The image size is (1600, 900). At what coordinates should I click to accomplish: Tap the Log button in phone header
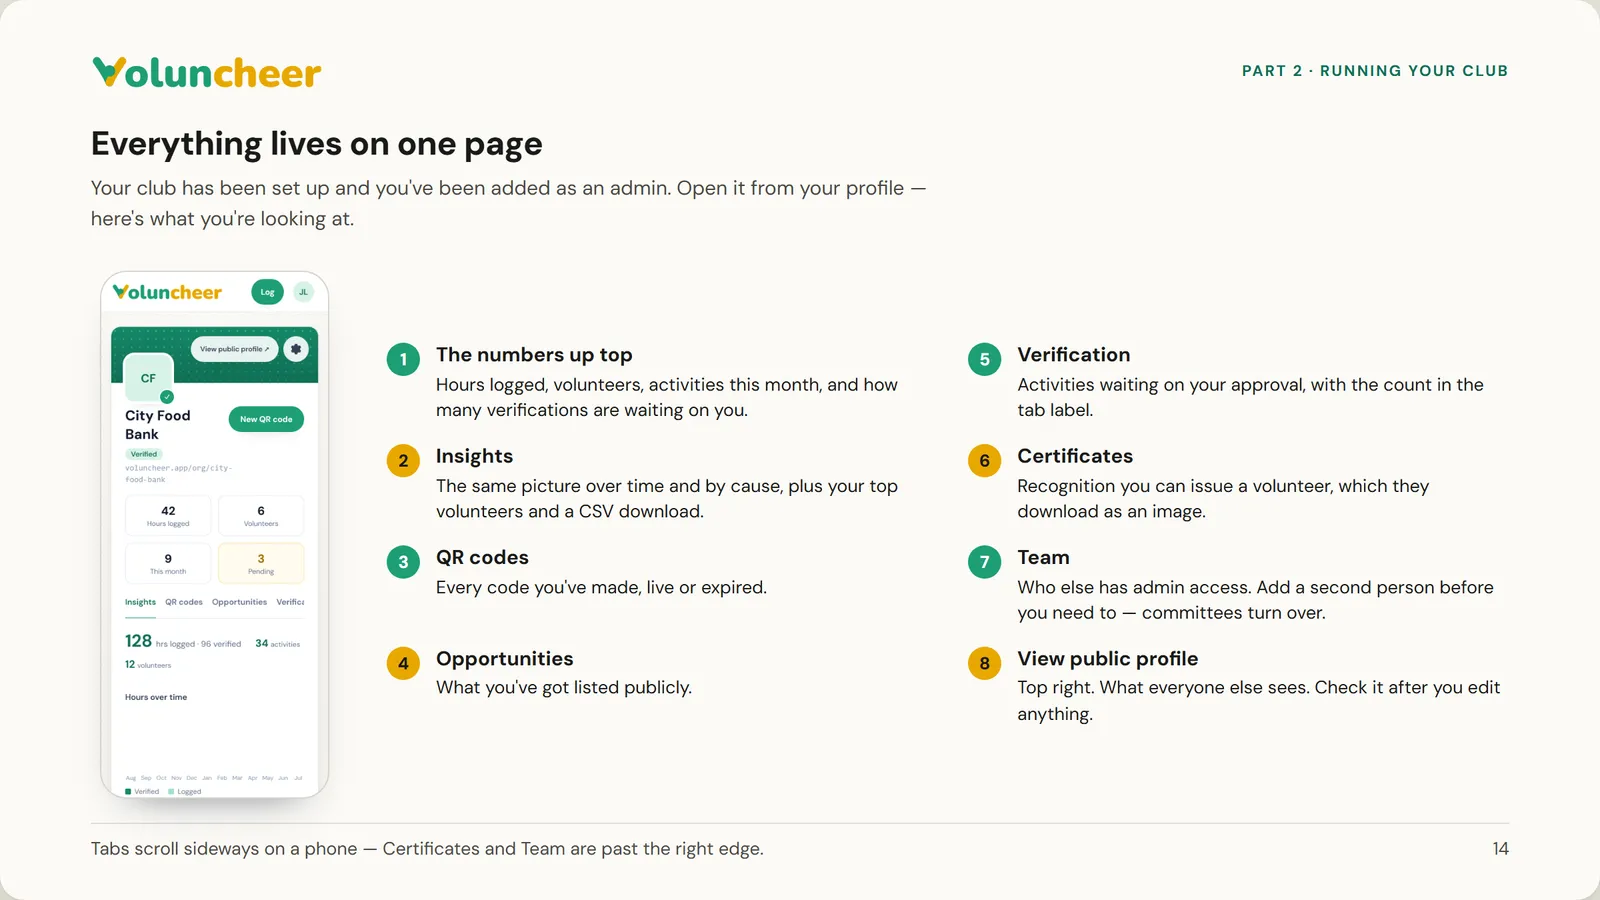267,292
